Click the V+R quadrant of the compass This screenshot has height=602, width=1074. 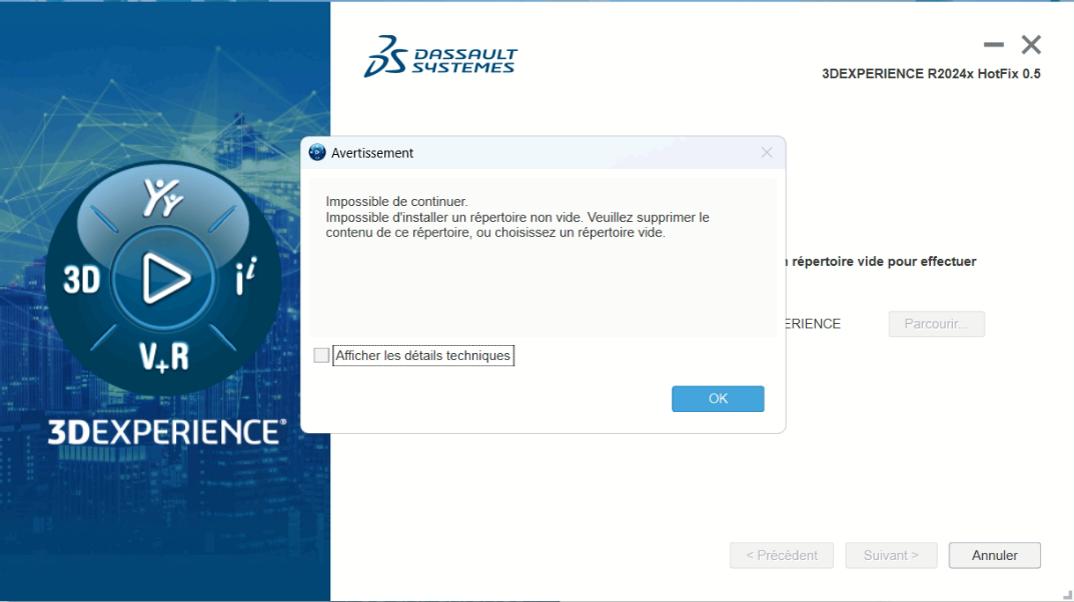pyautogui.click(x=164, y=355)
